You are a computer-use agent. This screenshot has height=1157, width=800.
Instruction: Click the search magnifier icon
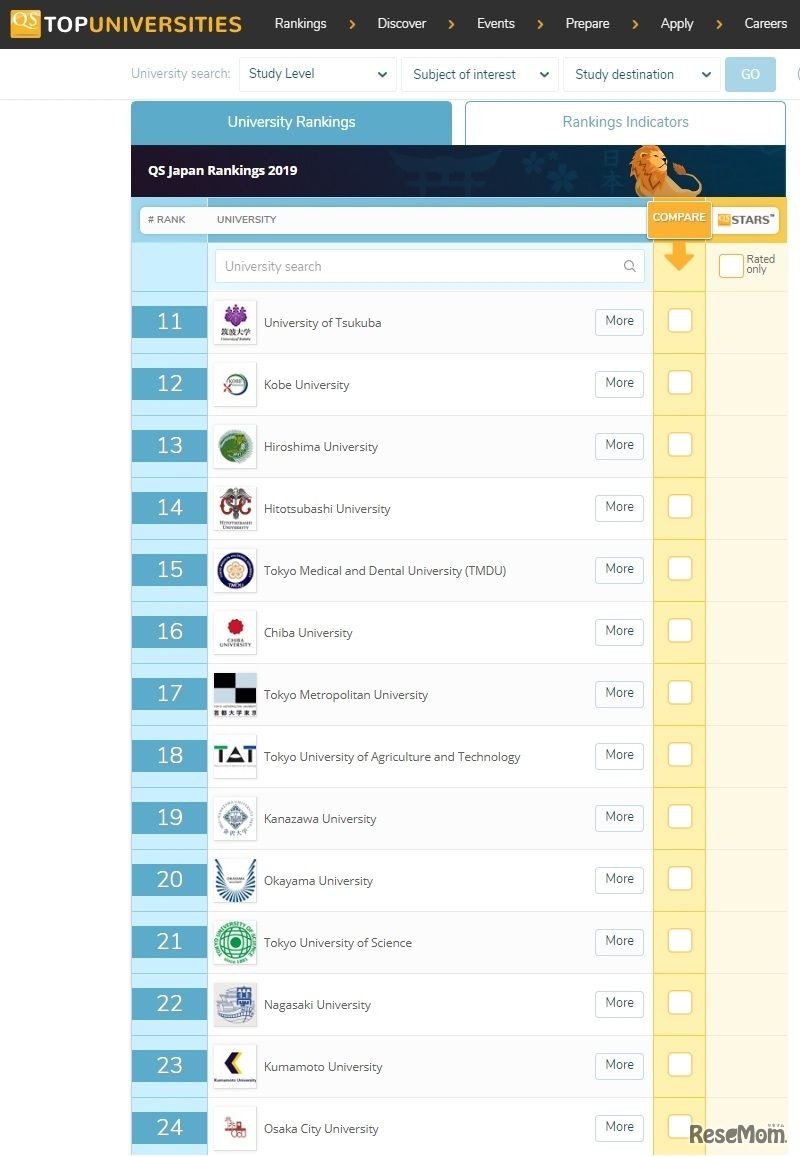click(630, 266)
